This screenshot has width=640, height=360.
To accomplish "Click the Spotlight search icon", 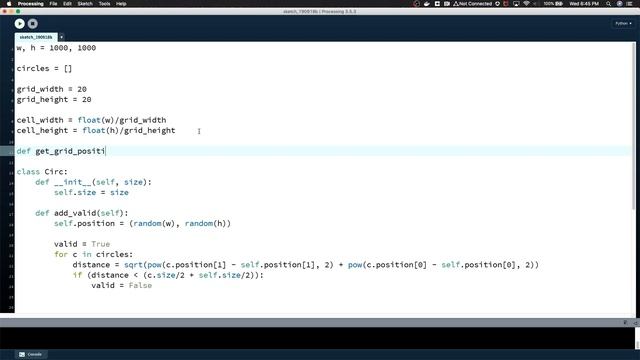I will coord(609,4).
